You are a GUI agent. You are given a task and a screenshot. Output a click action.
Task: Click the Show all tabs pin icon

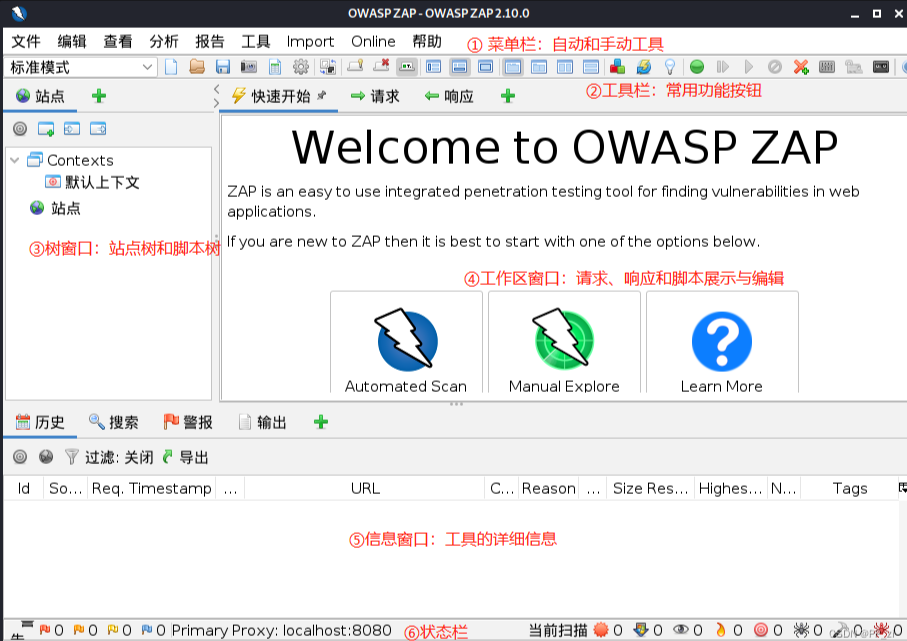point(355,66)
